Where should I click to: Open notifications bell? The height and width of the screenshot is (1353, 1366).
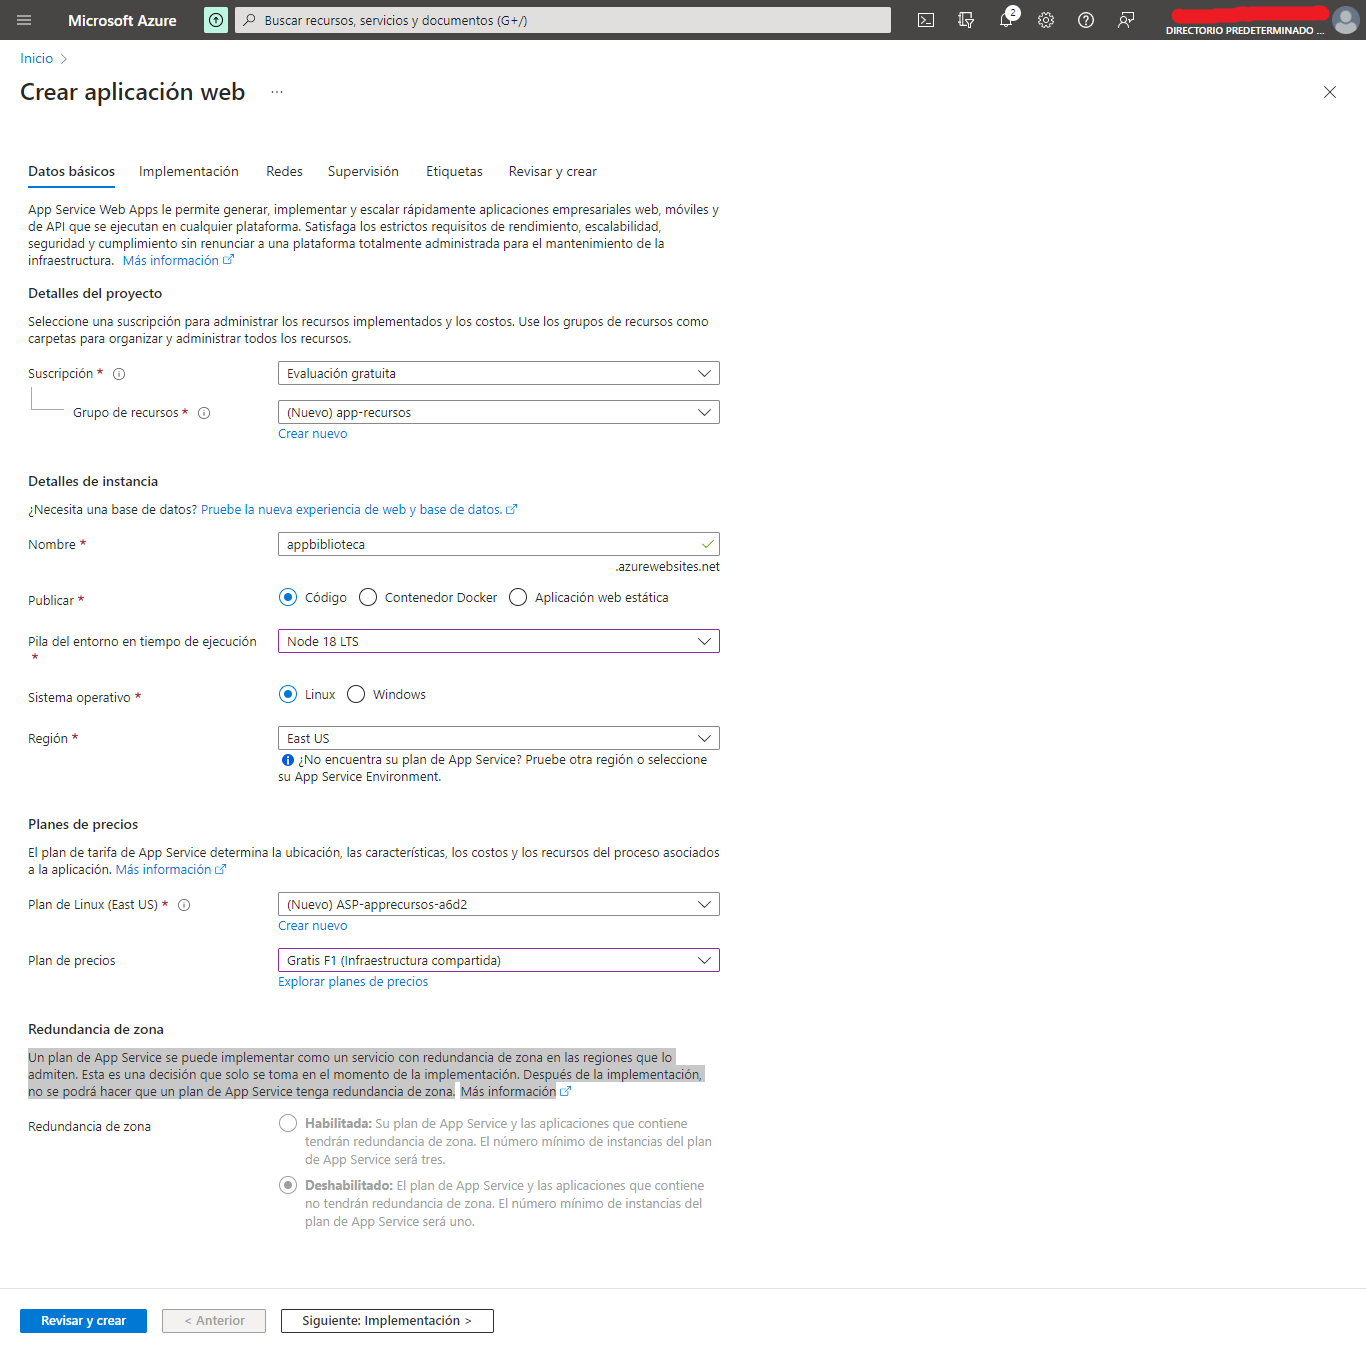pyautogui.click(x=1006, y=20)
